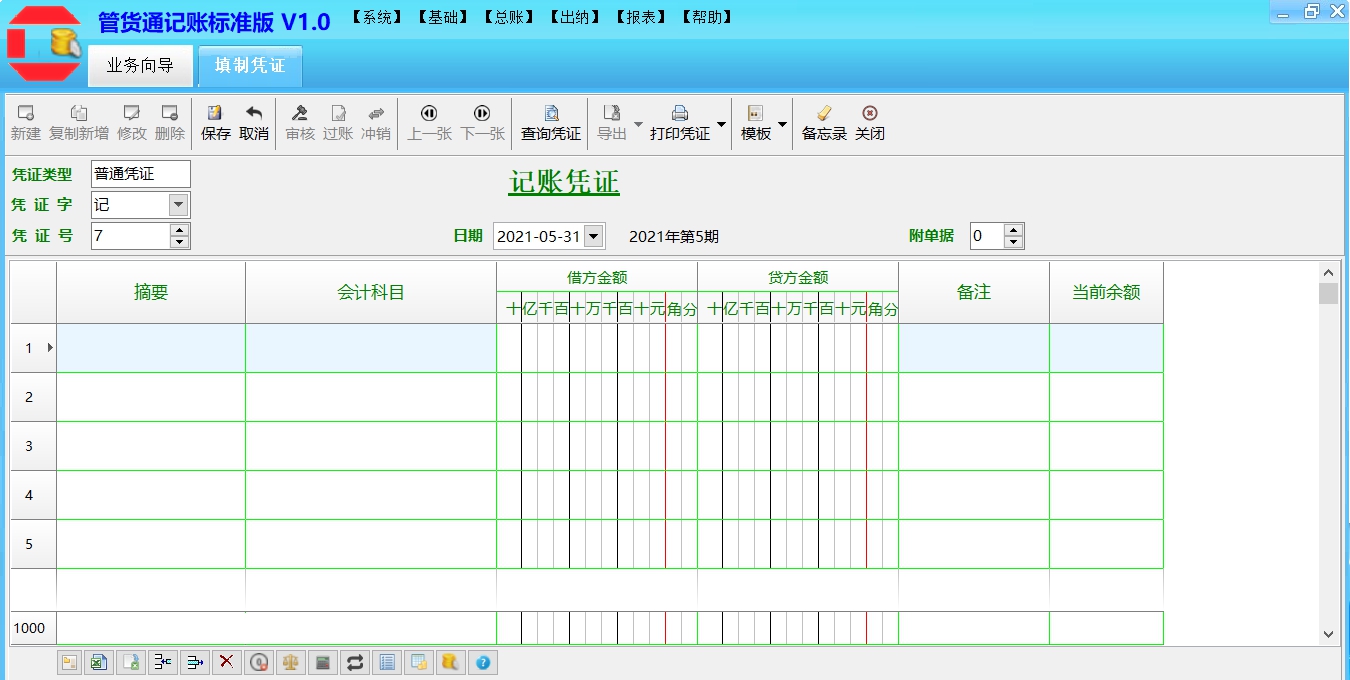Click the blue help question-mark icon

(483, 661)
